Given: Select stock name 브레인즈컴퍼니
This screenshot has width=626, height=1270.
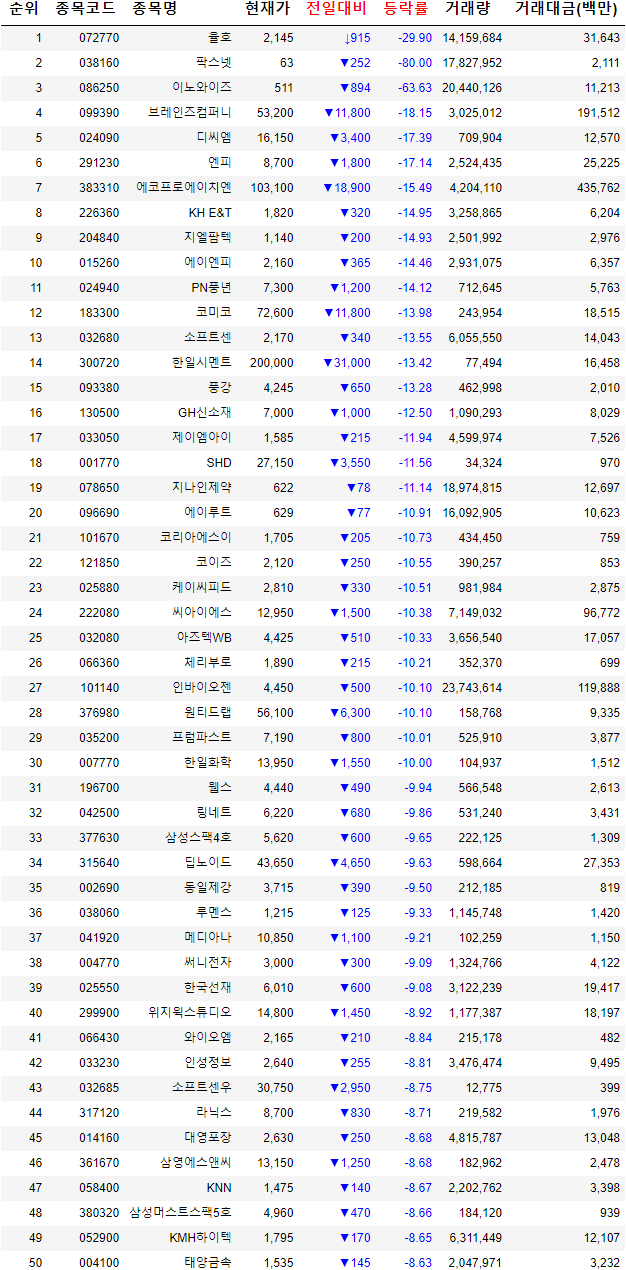Looking at the screenshot, I should pyautogui.click(x=190, y=113).
